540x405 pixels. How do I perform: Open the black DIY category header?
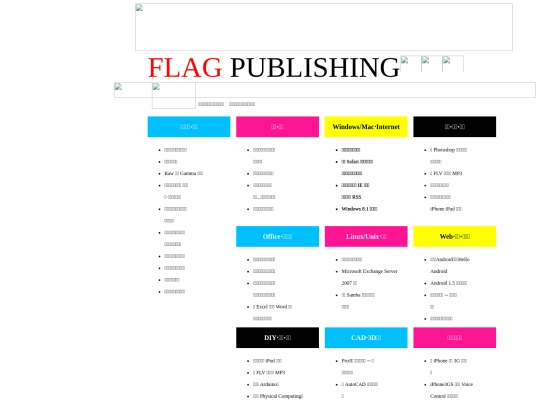point(277,338)
